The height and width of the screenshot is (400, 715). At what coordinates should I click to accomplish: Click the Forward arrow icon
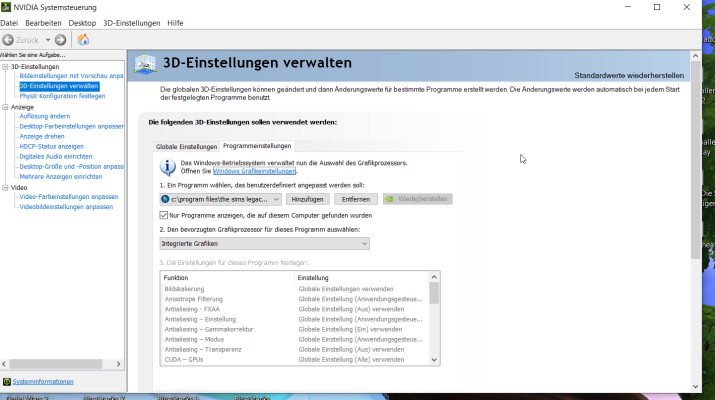(60, 40)
